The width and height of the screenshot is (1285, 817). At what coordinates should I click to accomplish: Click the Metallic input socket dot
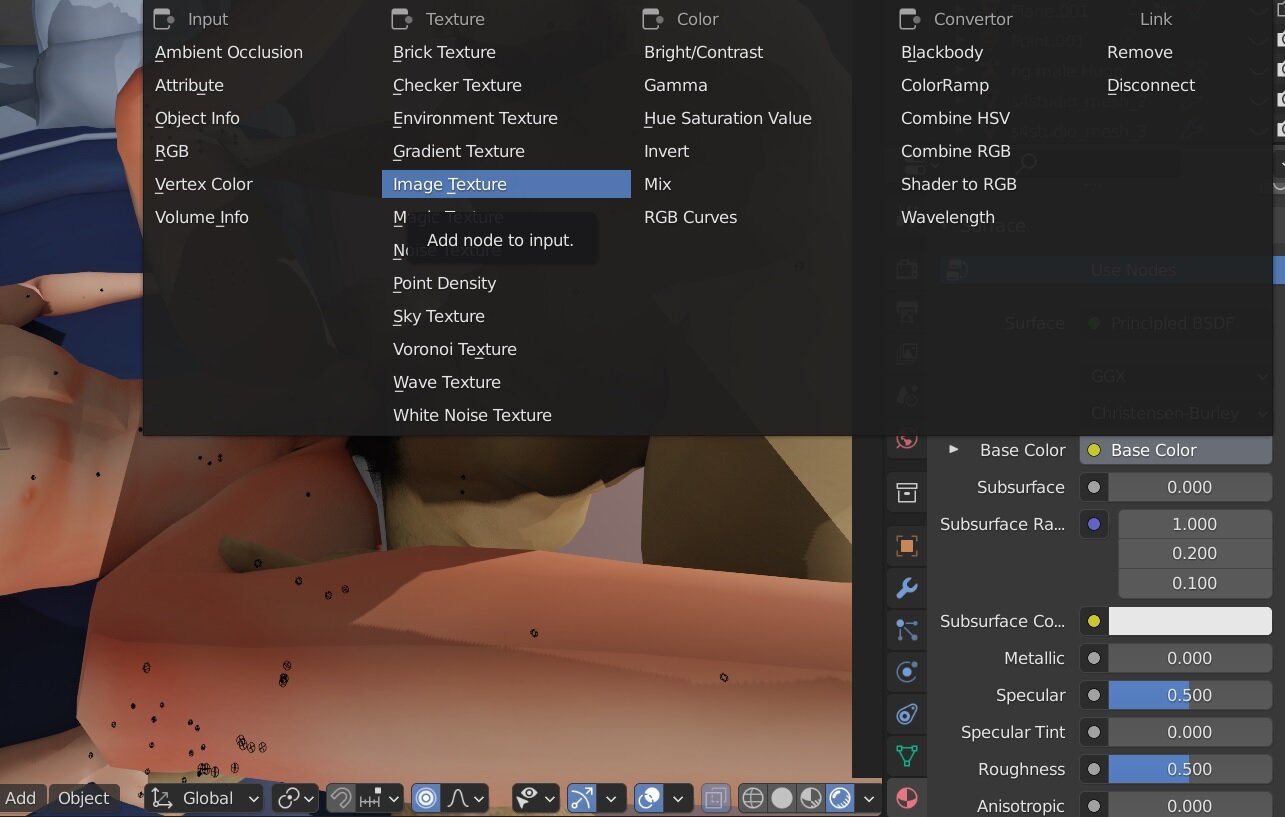[1094, 658]
